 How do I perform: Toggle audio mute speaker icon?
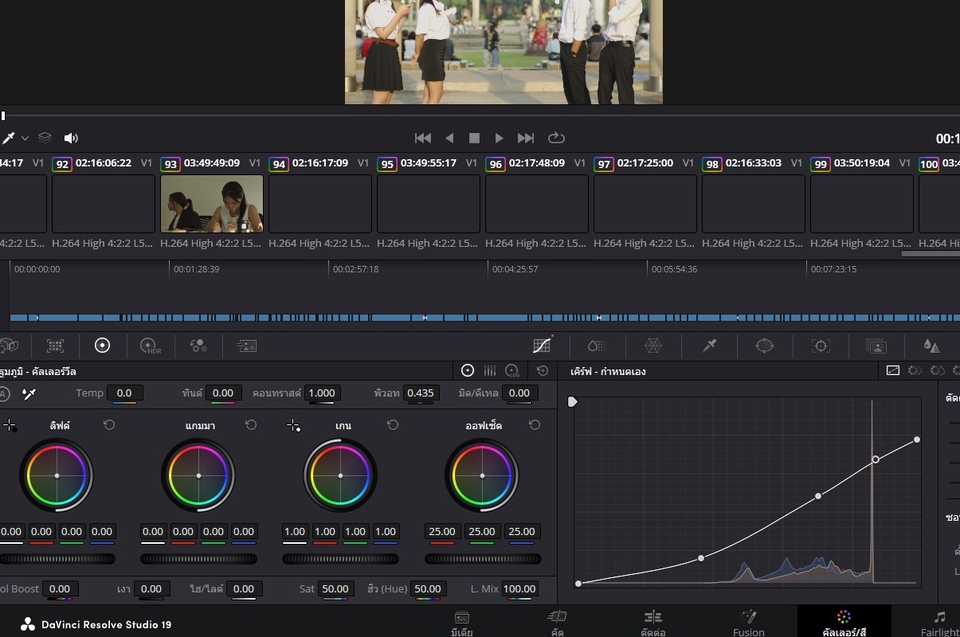tap(71, 138)
